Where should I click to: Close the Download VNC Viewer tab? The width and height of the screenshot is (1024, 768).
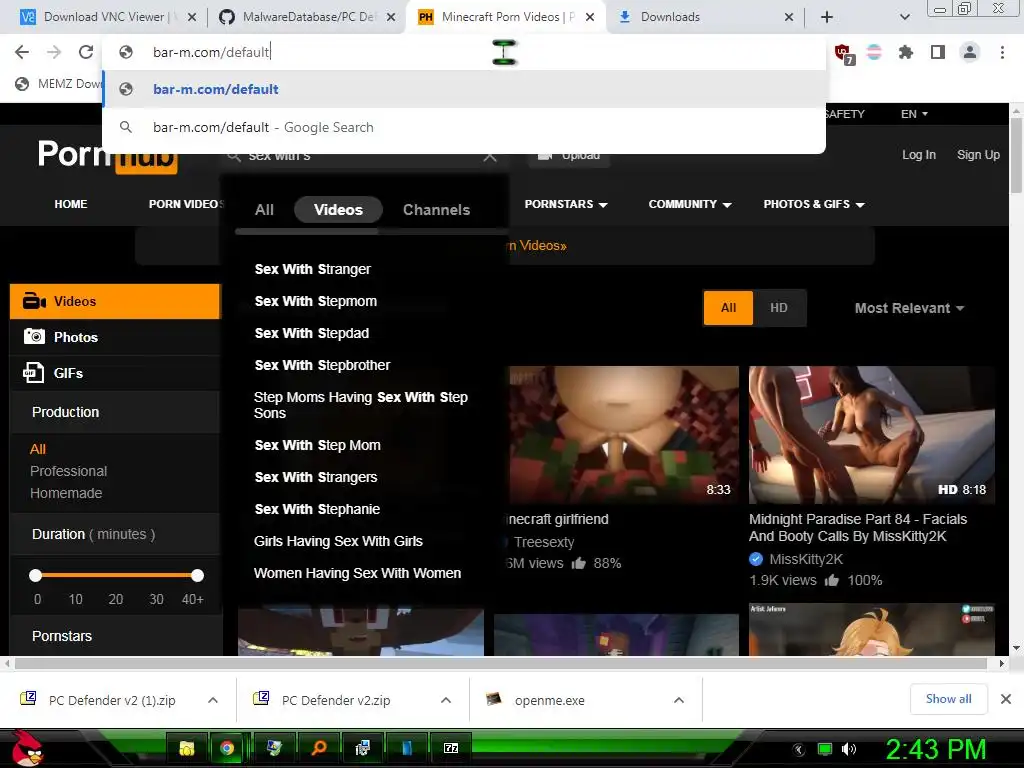pyautogui.click(x=192, y=17)
